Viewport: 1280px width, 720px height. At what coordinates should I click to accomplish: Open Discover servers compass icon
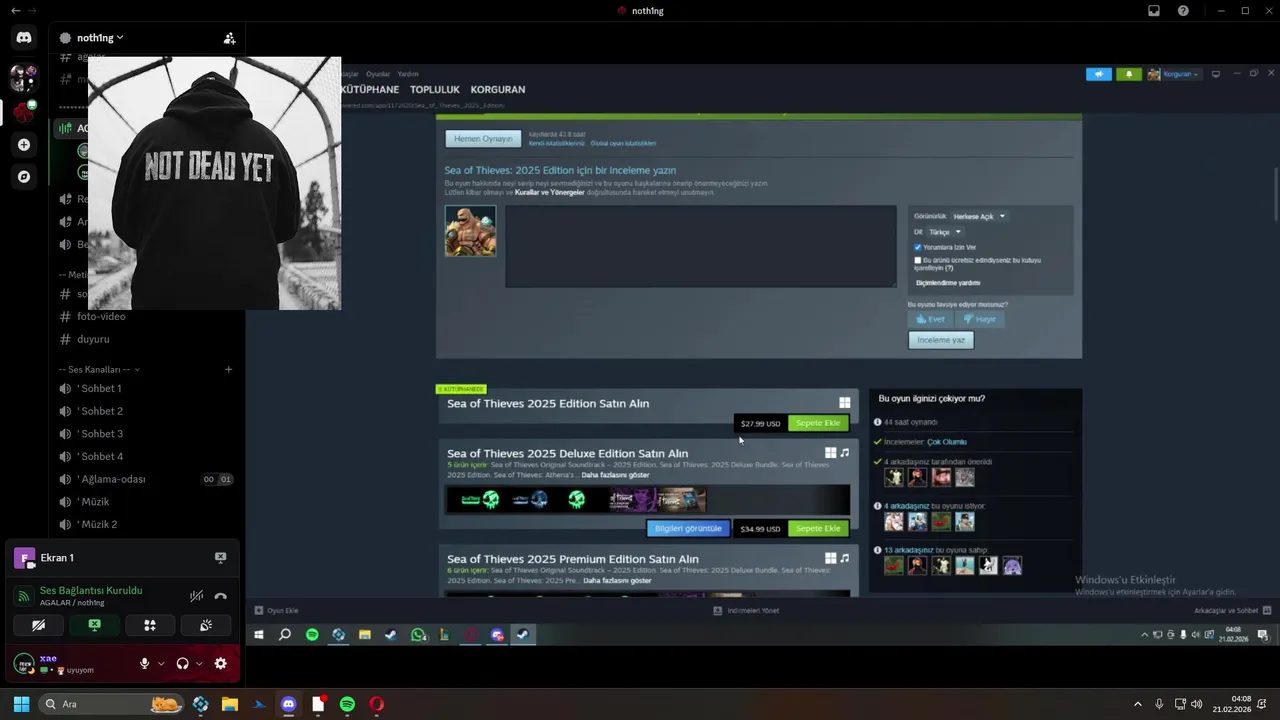[x=24, y=176]
